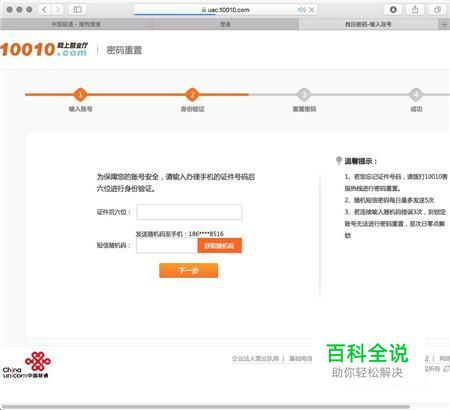The image size is (450, 410).
Task: Open the 企业法人营业执照 footer link
Action: click(x=255, y=359)
